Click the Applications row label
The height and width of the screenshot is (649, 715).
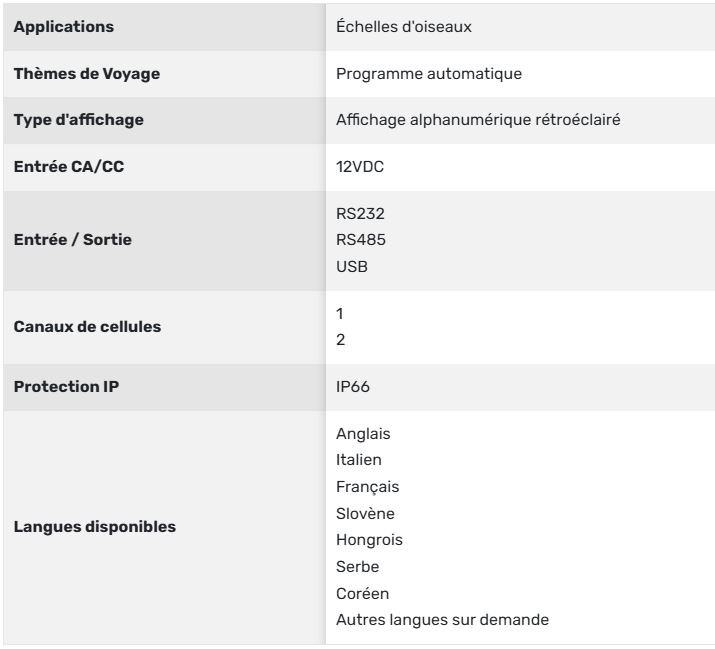[63, 27]
